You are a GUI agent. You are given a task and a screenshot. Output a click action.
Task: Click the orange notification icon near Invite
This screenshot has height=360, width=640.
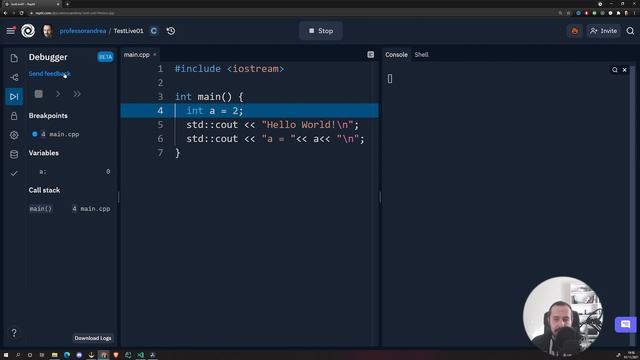(575, 31)
